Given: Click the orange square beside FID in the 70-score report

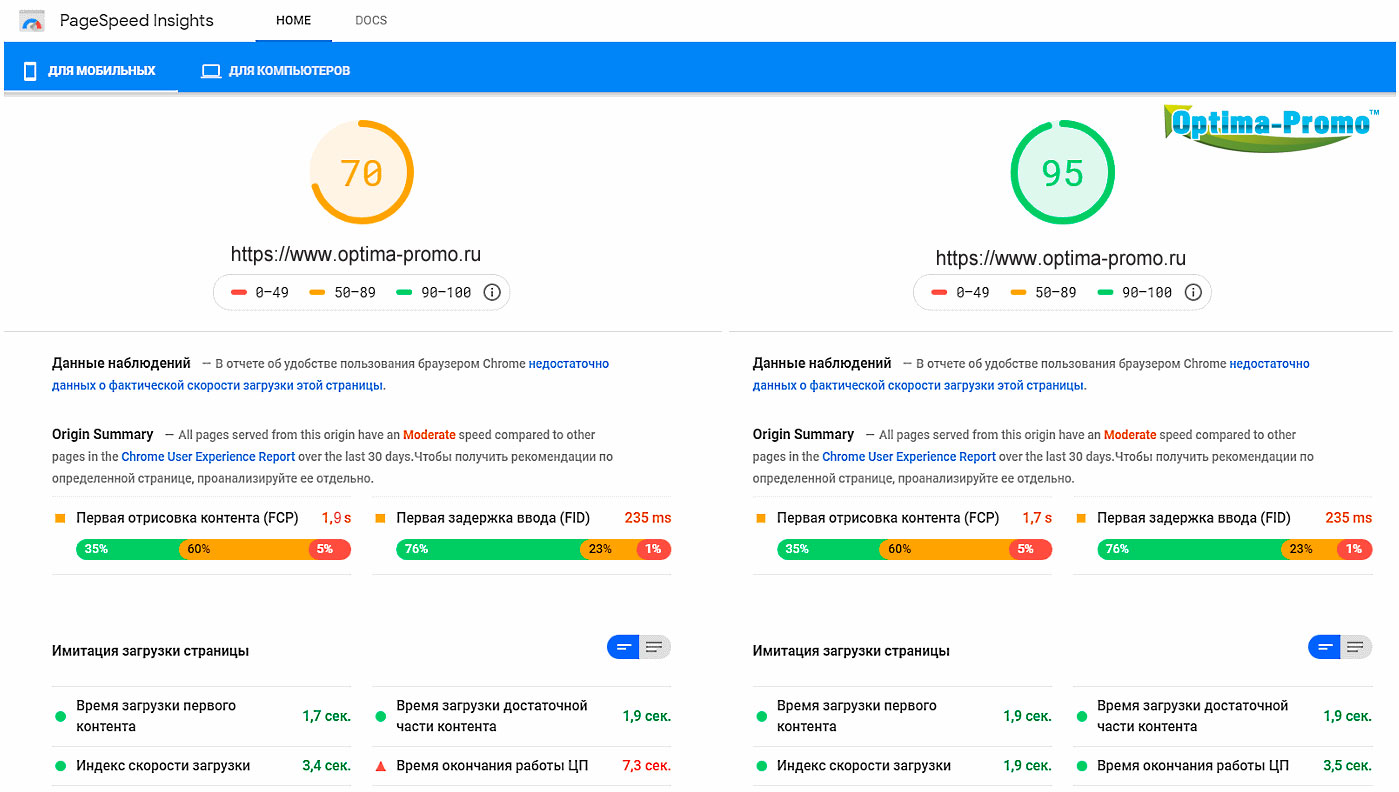Looking at the screenshot, I should tap(380, 518).
